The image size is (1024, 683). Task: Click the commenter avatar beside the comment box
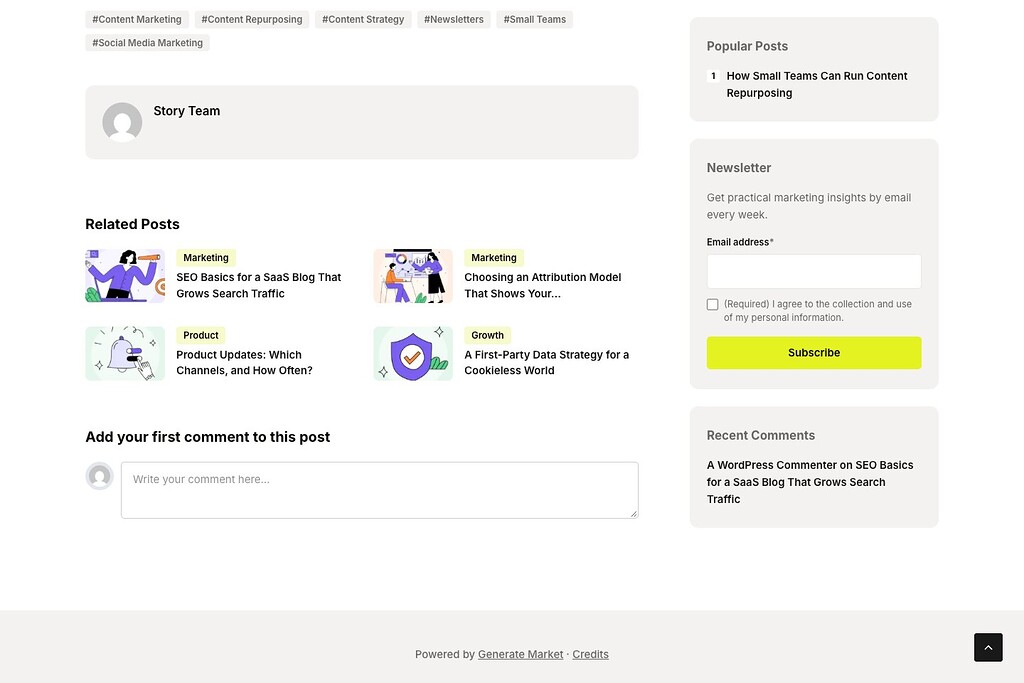click(99, 476)
